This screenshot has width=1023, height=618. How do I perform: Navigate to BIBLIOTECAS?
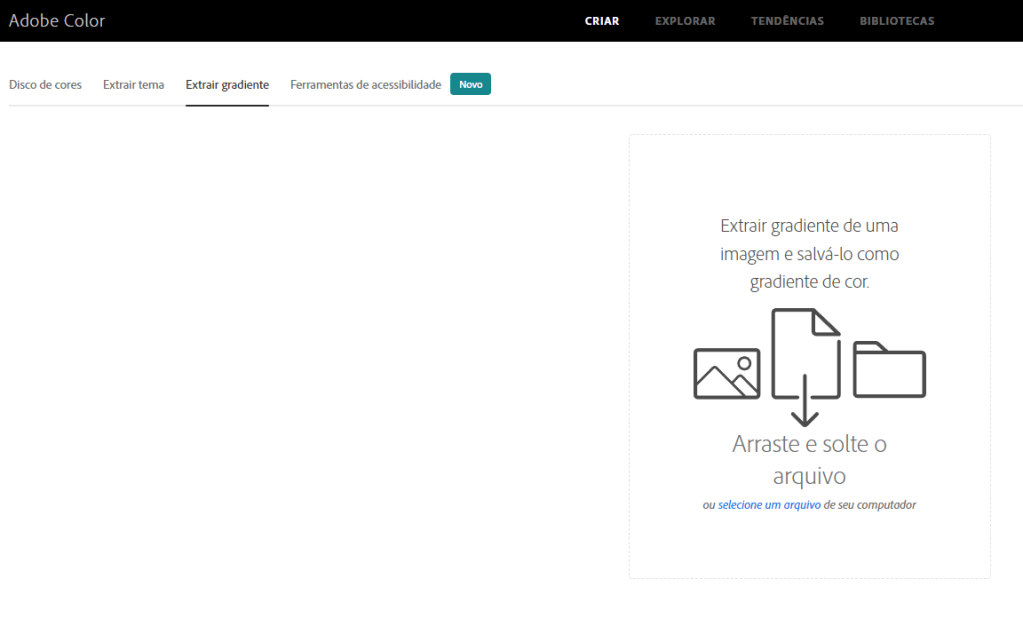897,21
